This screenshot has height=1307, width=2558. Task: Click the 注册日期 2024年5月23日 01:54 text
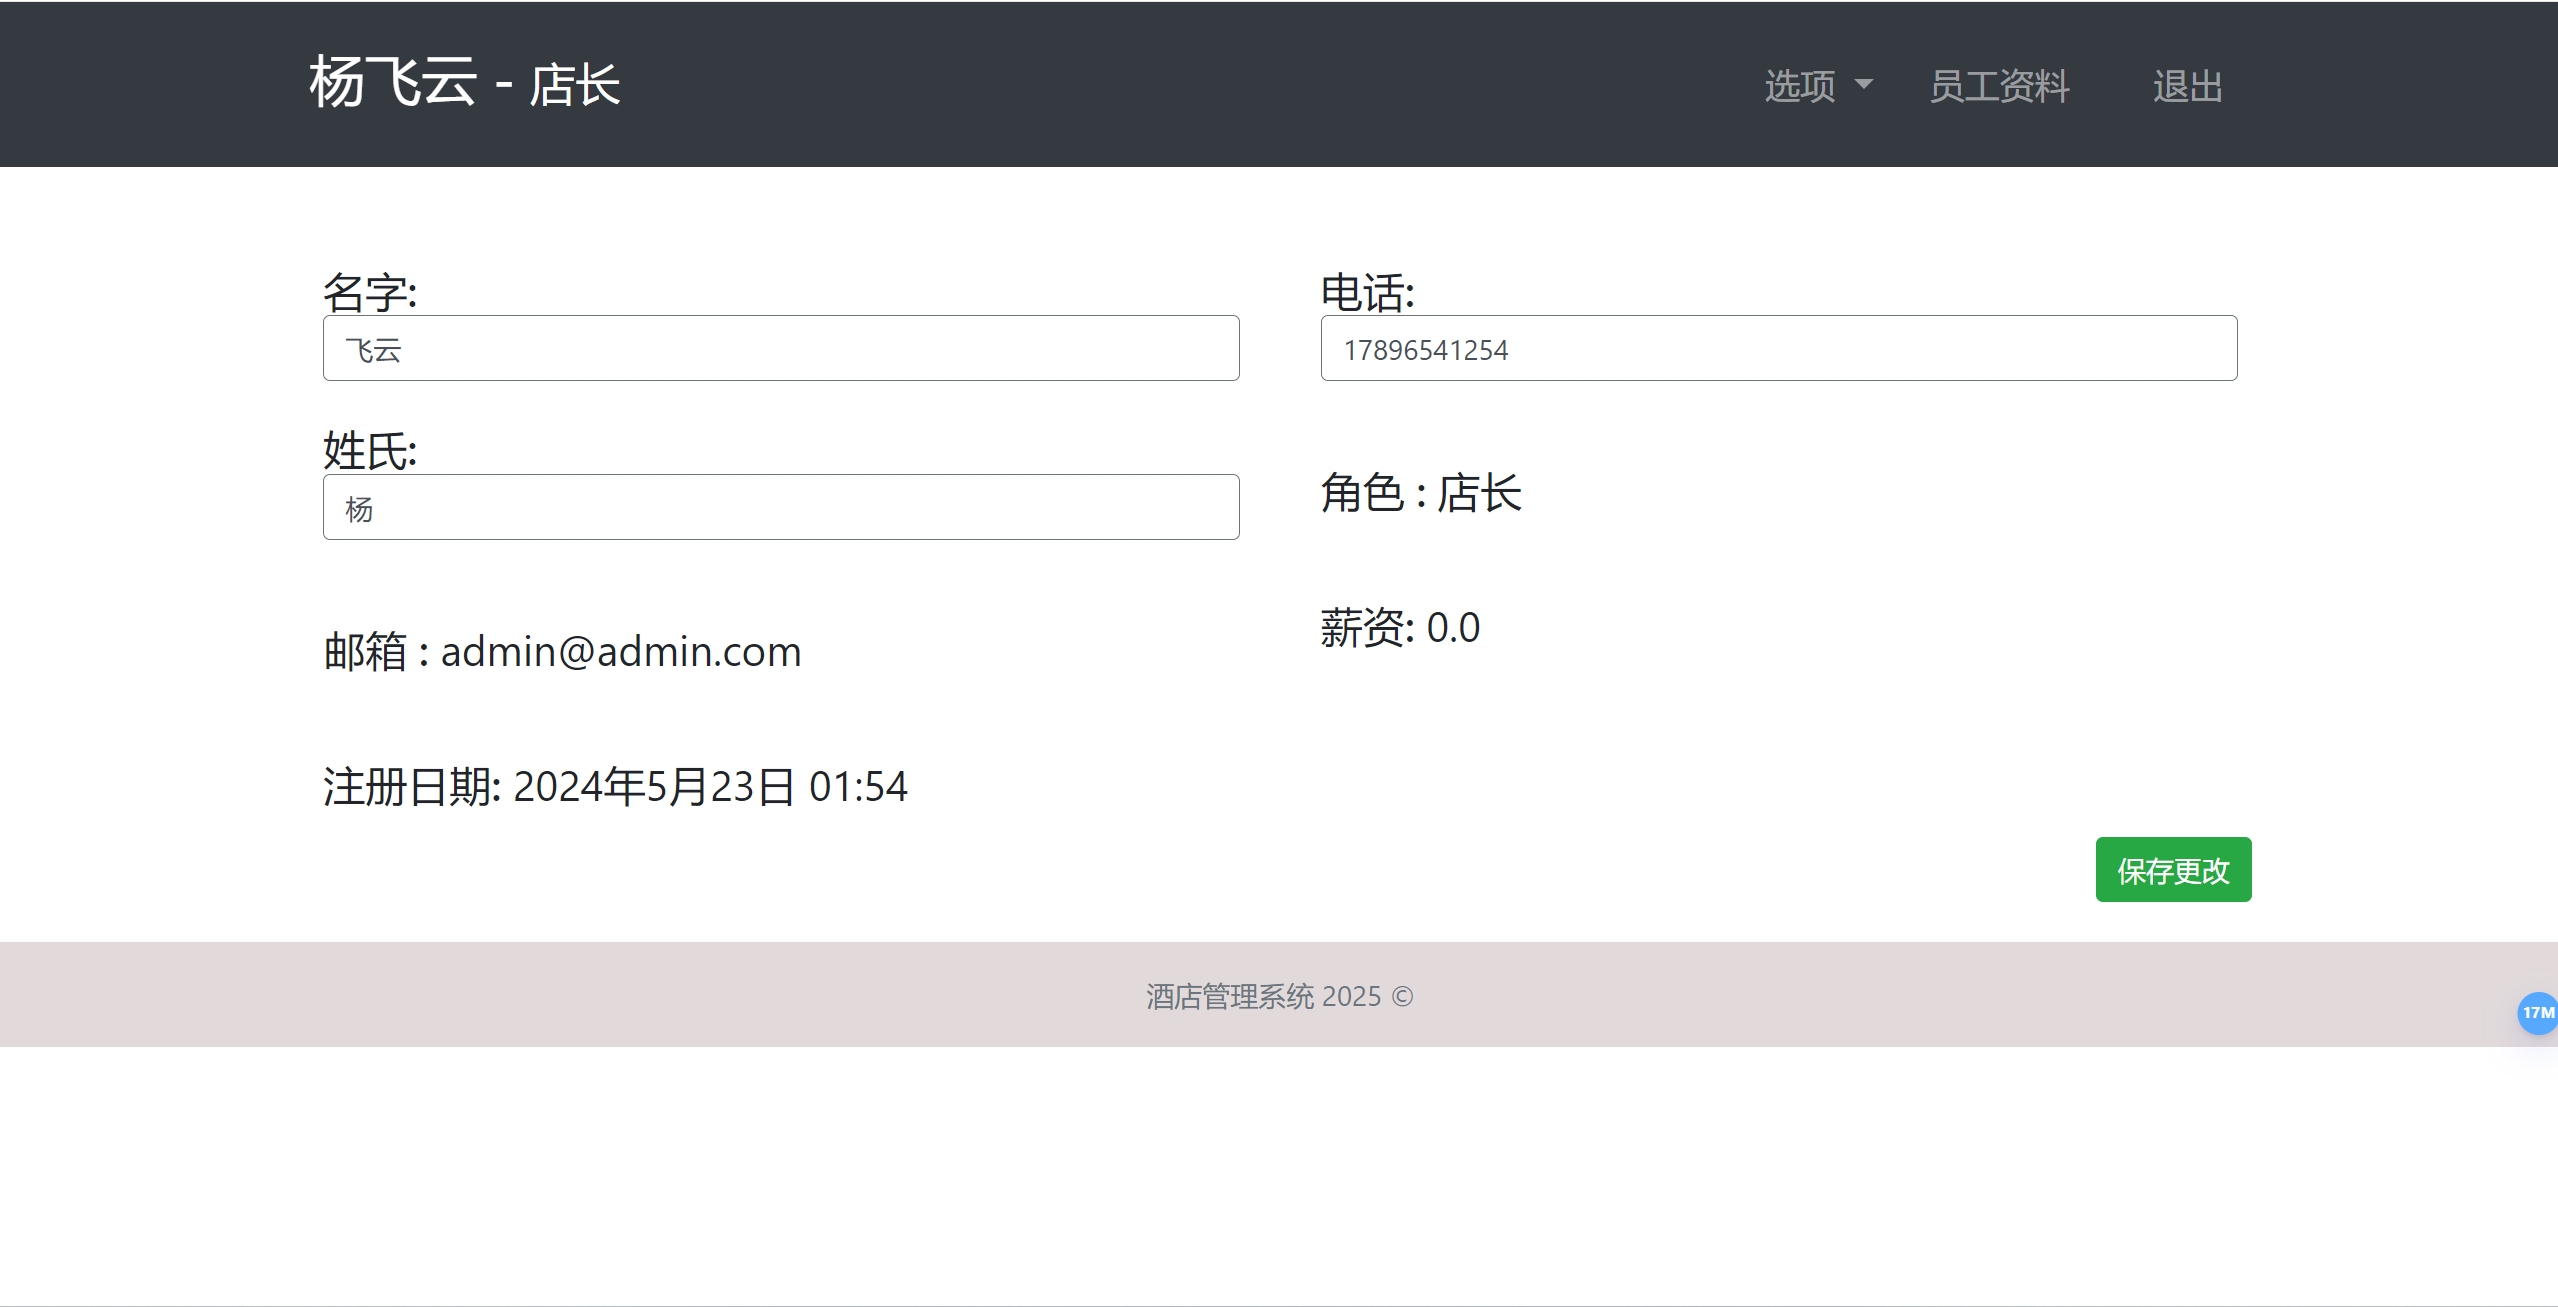pos(615,787)
